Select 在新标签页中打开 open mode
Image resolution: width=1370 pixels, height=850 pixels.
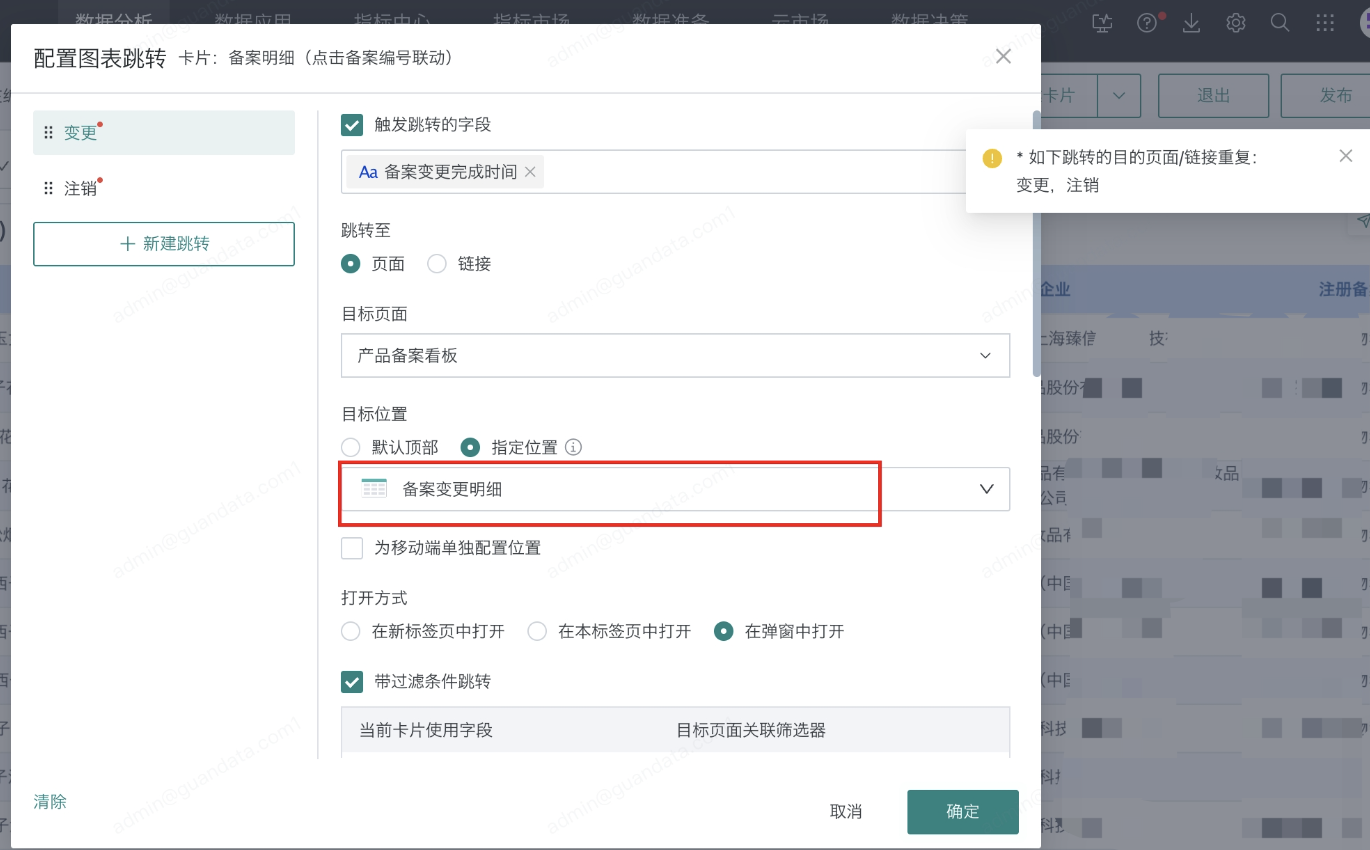[x=351, y=631]
